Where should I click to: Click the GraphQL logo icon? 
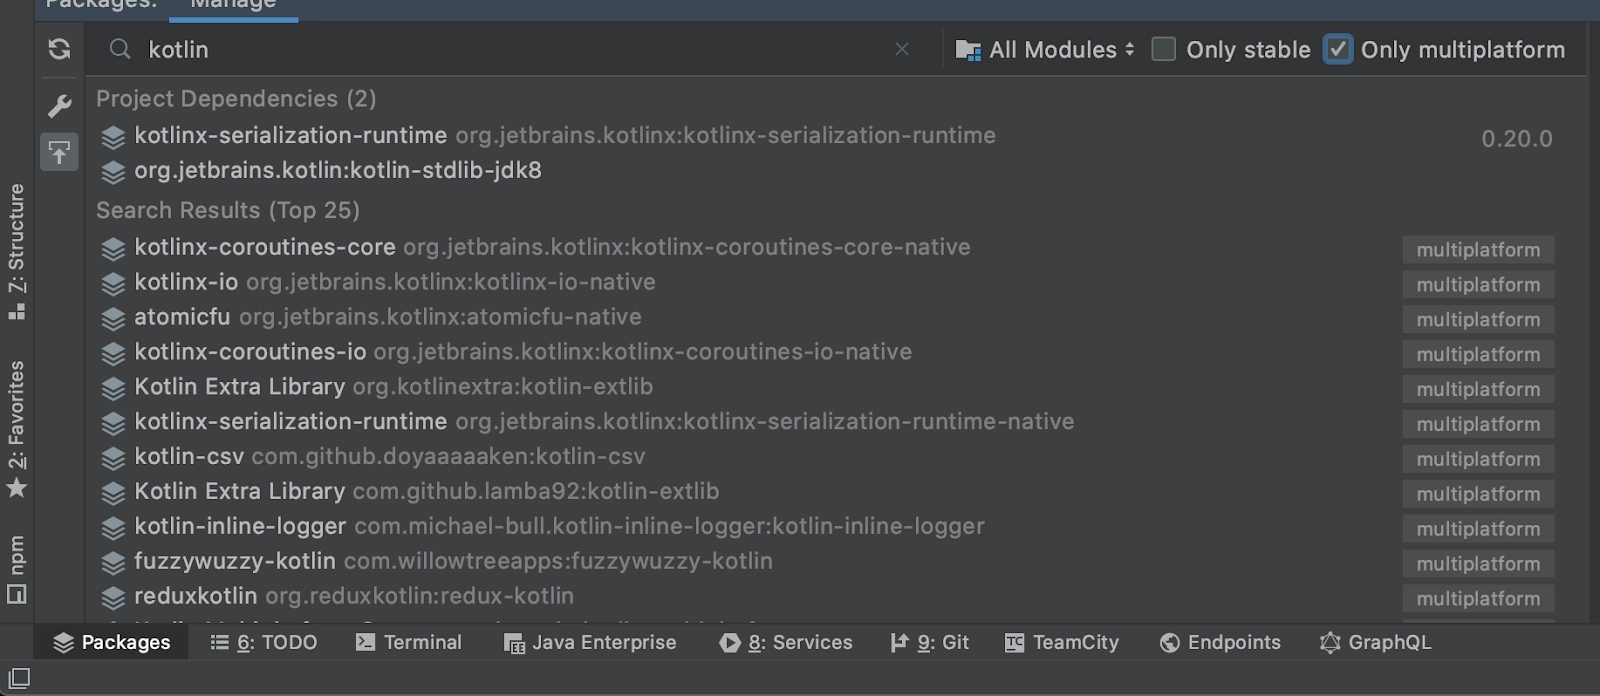tap(1330, 643)
